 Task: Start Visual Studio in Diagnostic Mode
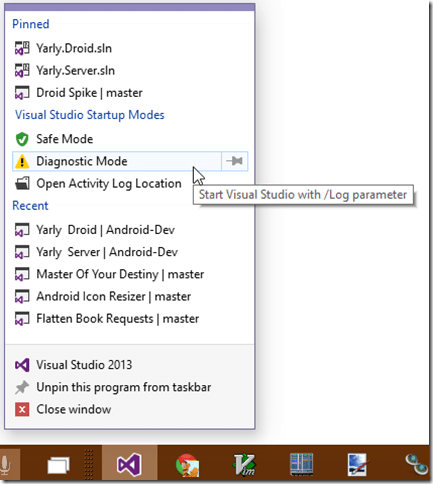[x=117, y=161]
